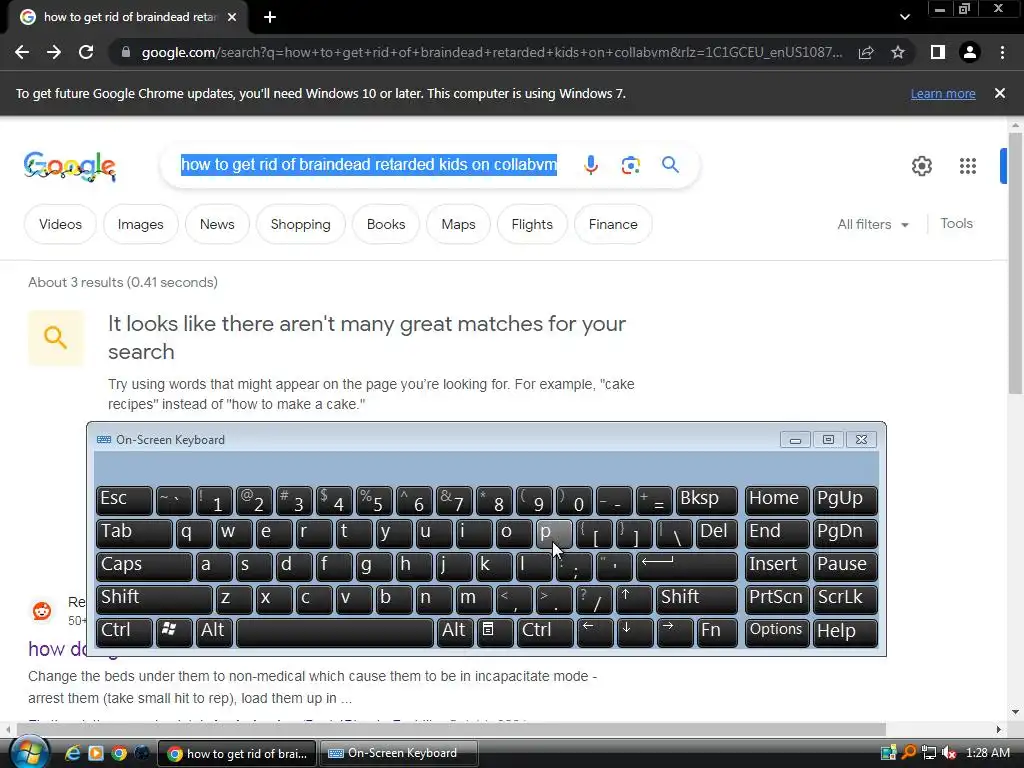Open the Chrome side panel icon

(x=938, y=52)
